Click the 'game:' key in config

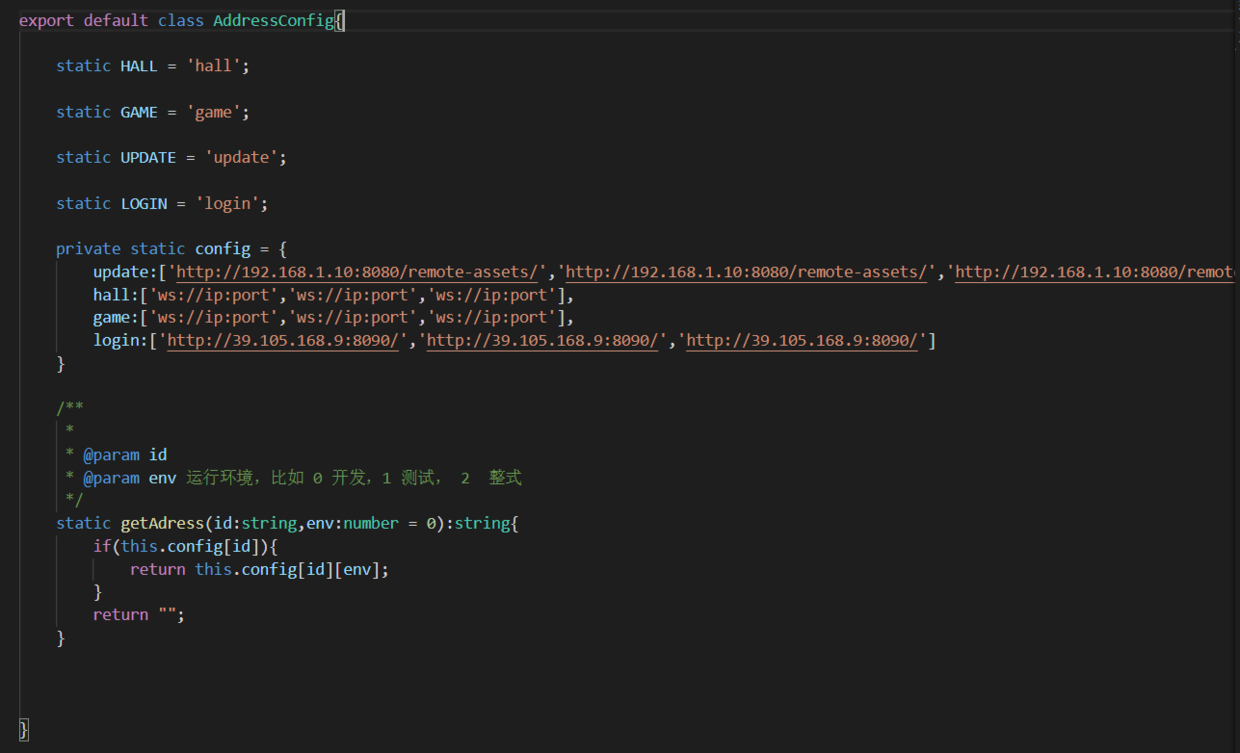click(116, 317)
